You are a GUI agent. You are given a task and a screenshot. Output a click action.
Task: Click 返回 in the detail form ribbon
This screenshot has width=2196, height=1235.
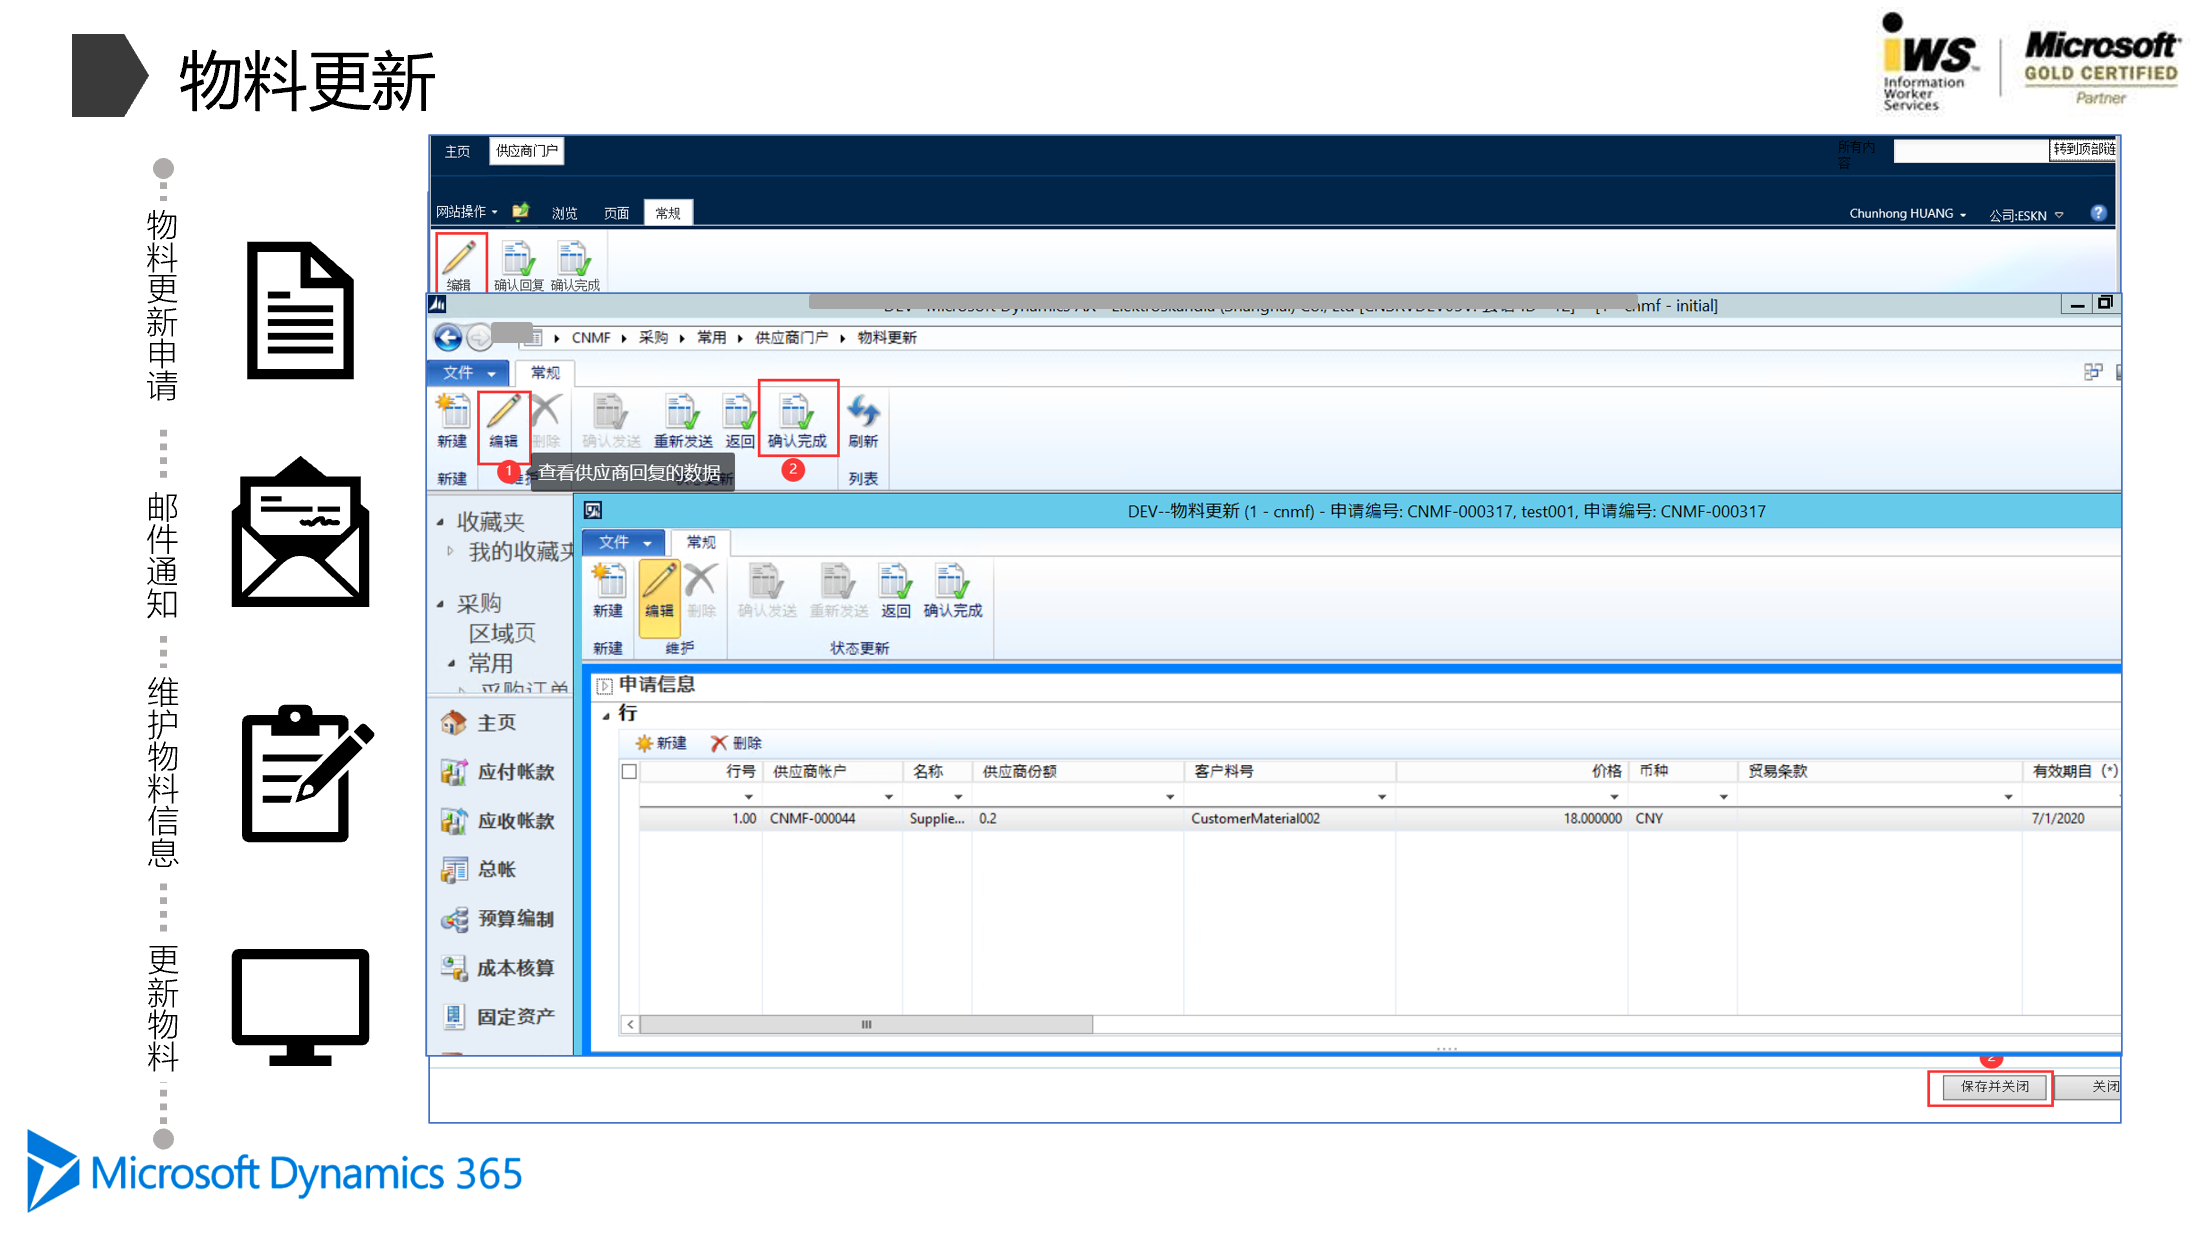pos(895,591)
